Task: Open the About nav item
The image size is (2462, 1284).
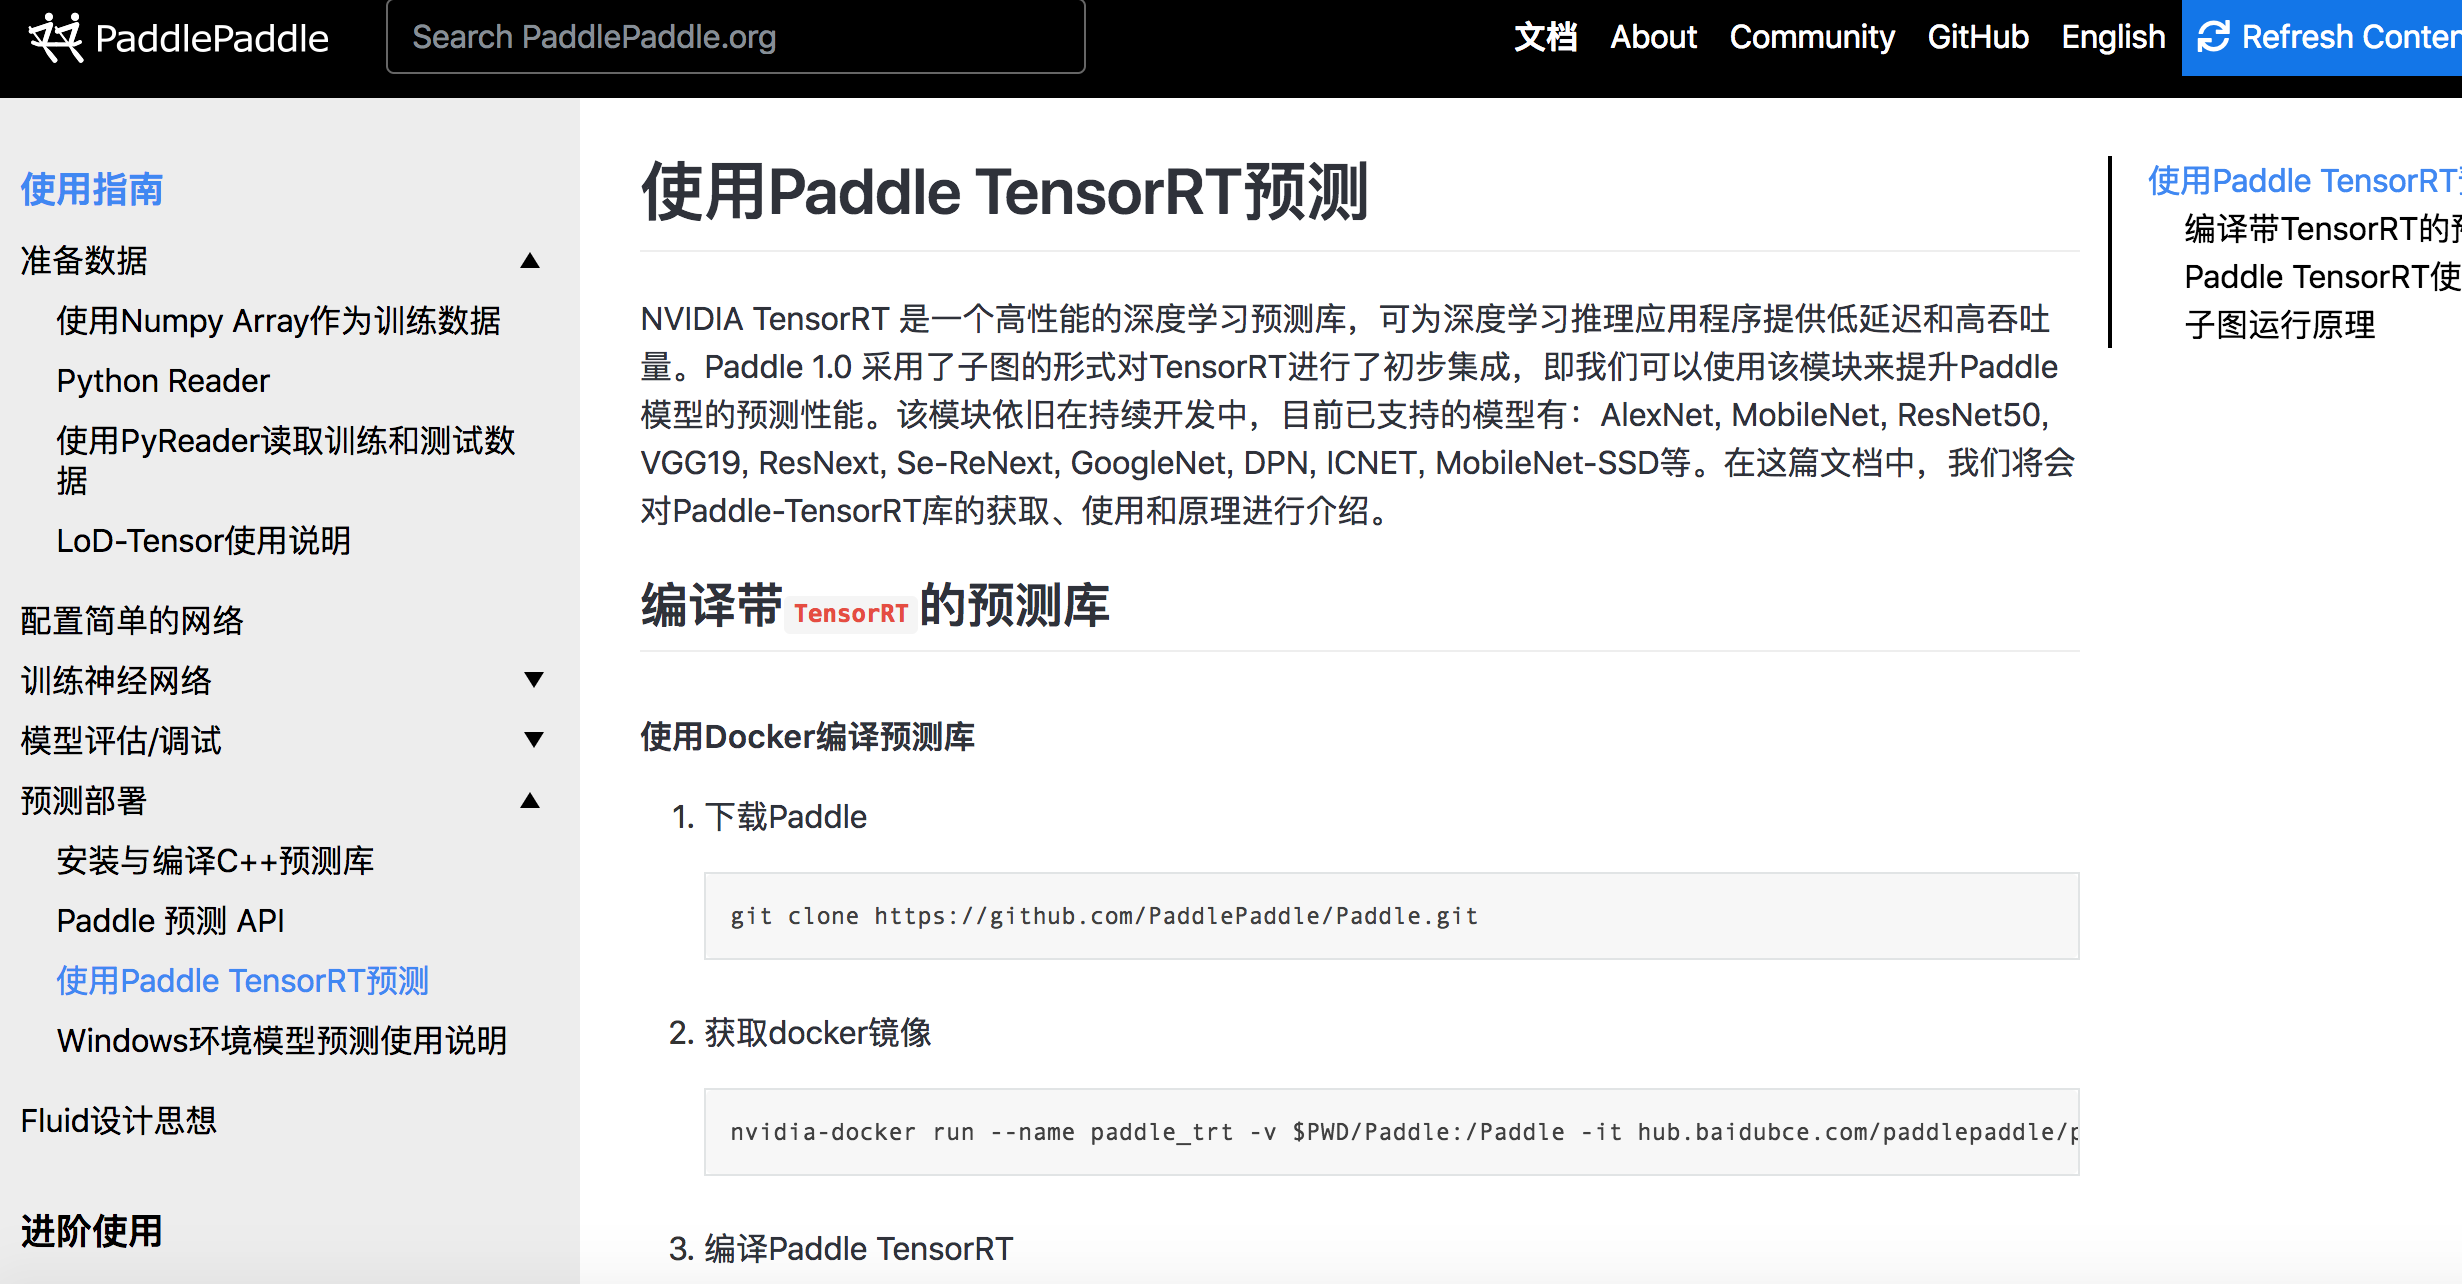Action: pyautogui.click(x=1653, y=37)
